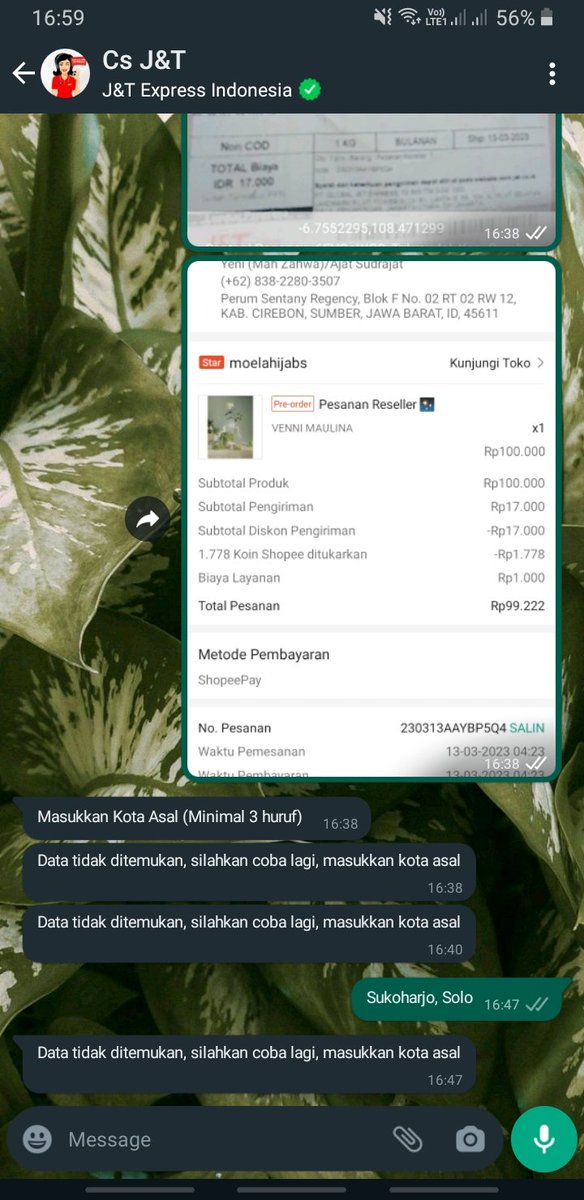This screenshot has width=584, height=1200.
Task: Tap the 16:59 clock in the status bar
Action: point(58,18)
